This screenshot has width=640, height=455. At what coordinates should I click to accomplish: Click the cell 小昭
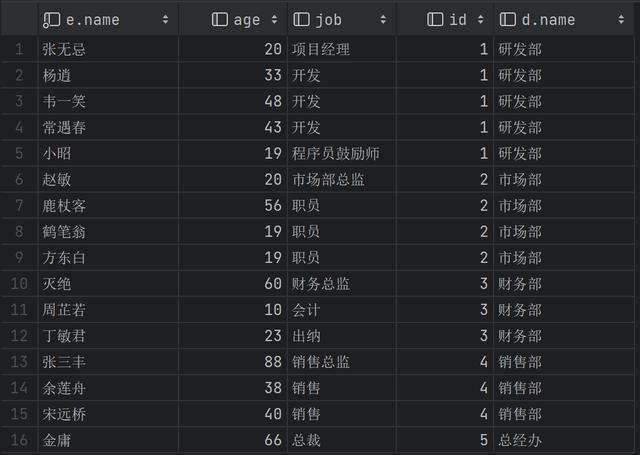tap(57, 153)
